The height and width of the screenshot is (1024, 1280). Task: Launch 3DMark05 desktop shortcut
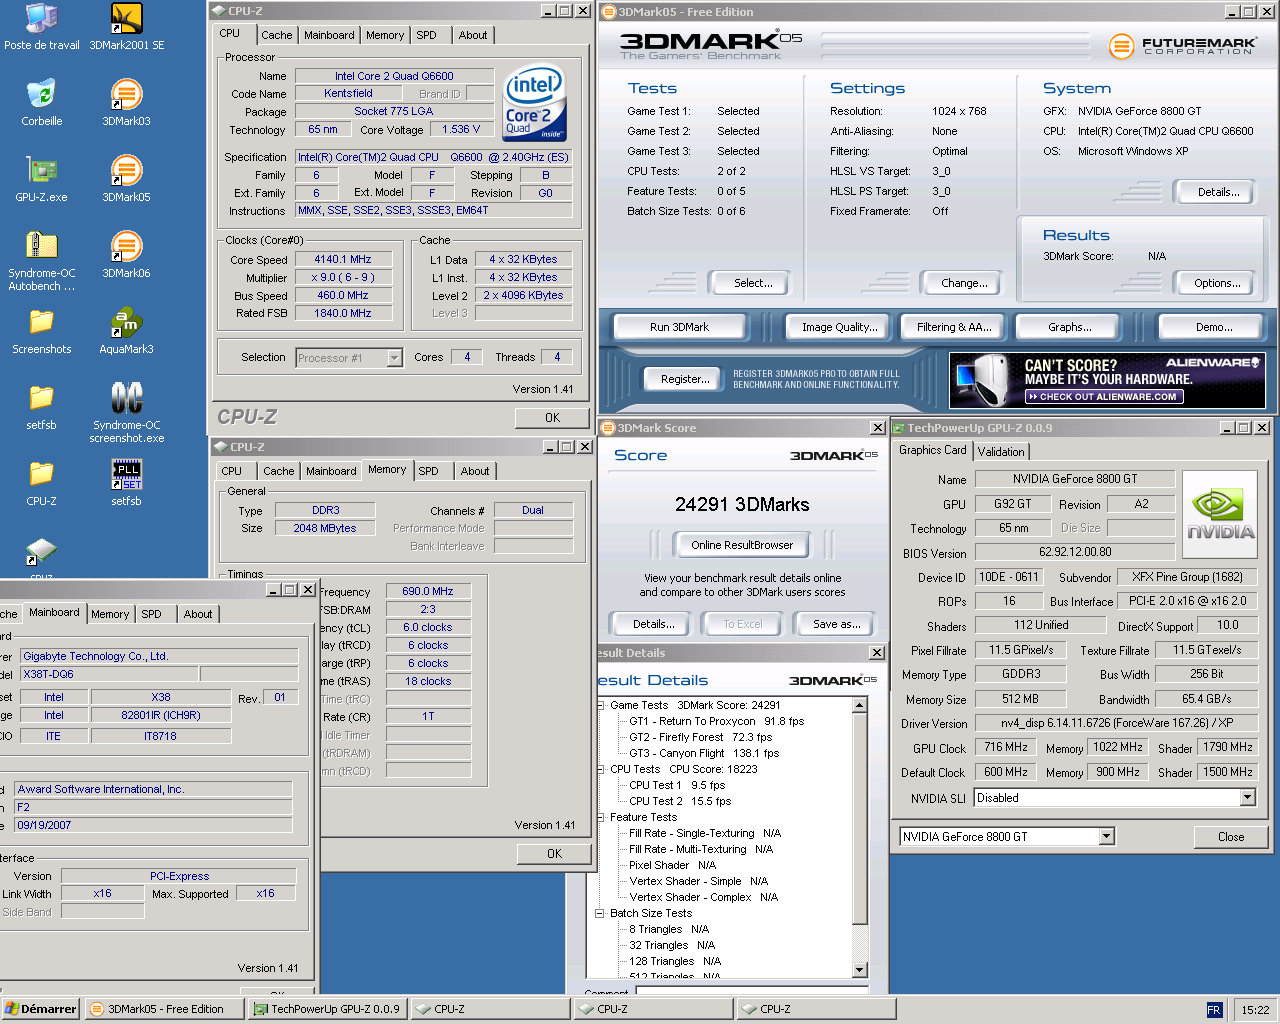click(x=126, y=179)
